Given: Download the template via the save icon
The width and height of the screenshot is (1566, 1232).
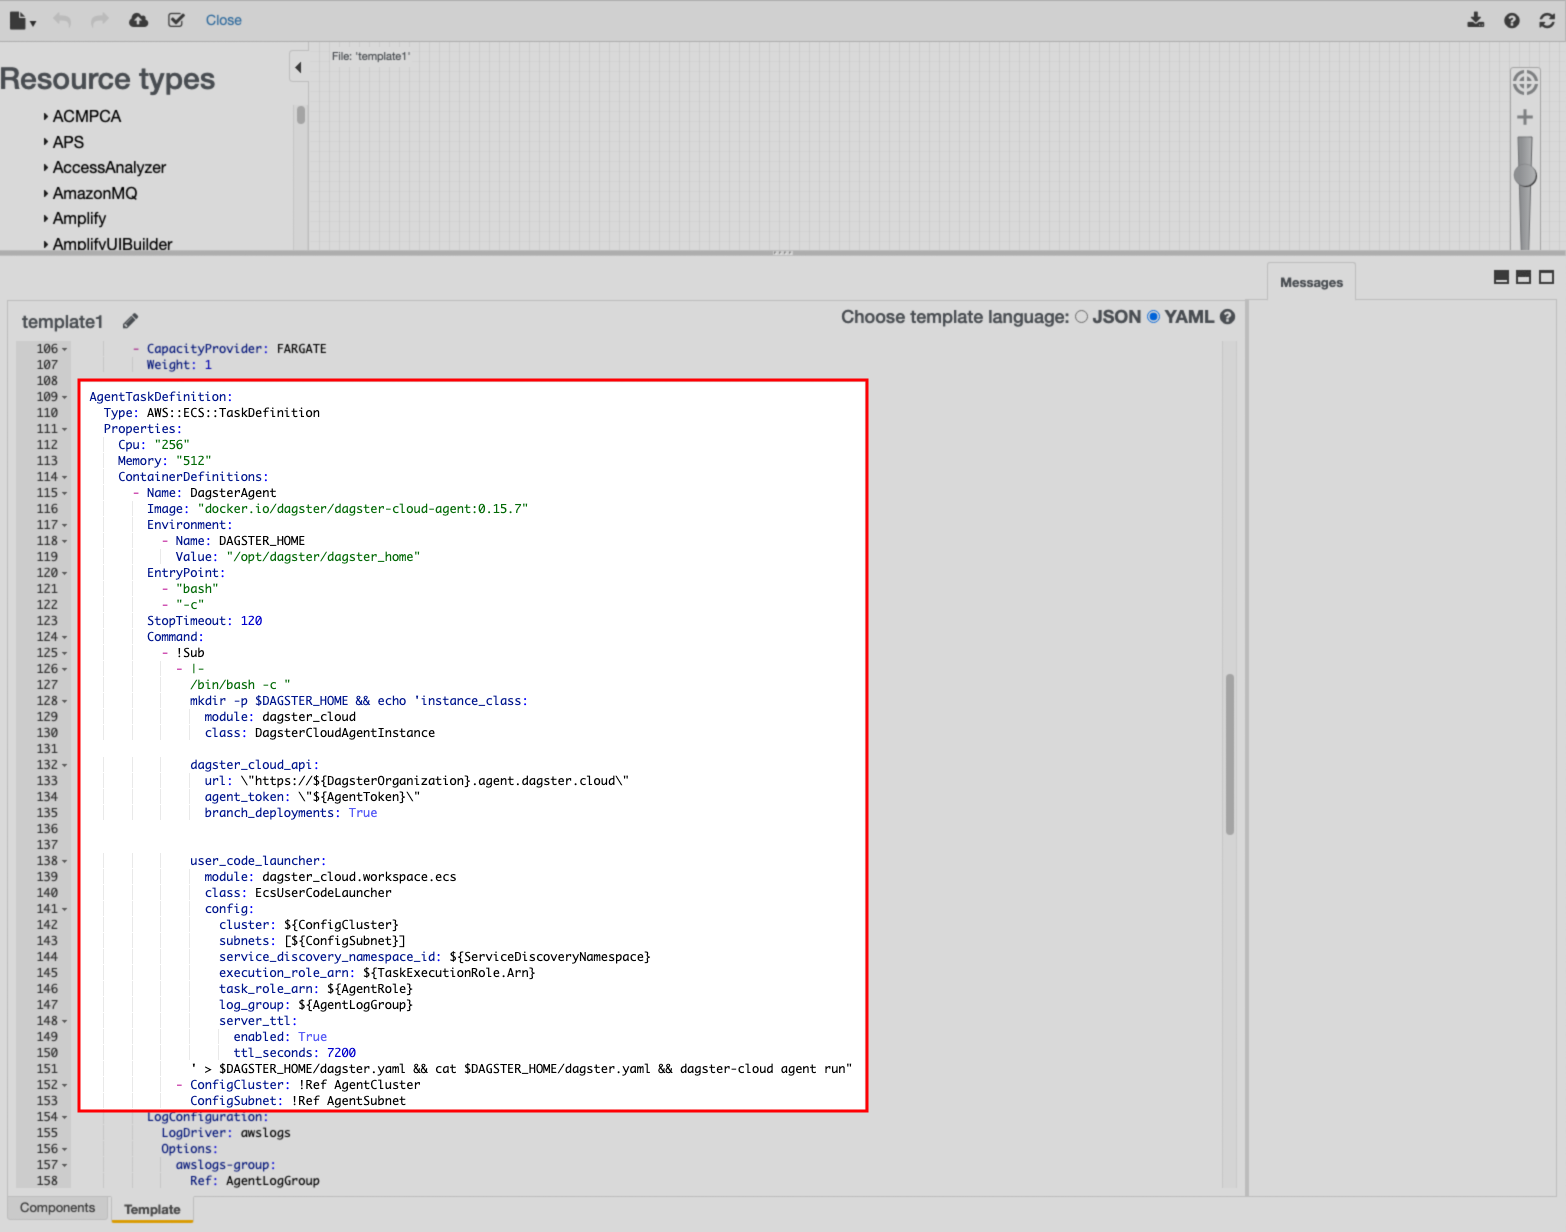Looking at the screenshot, I should [x=1476, y=19].
